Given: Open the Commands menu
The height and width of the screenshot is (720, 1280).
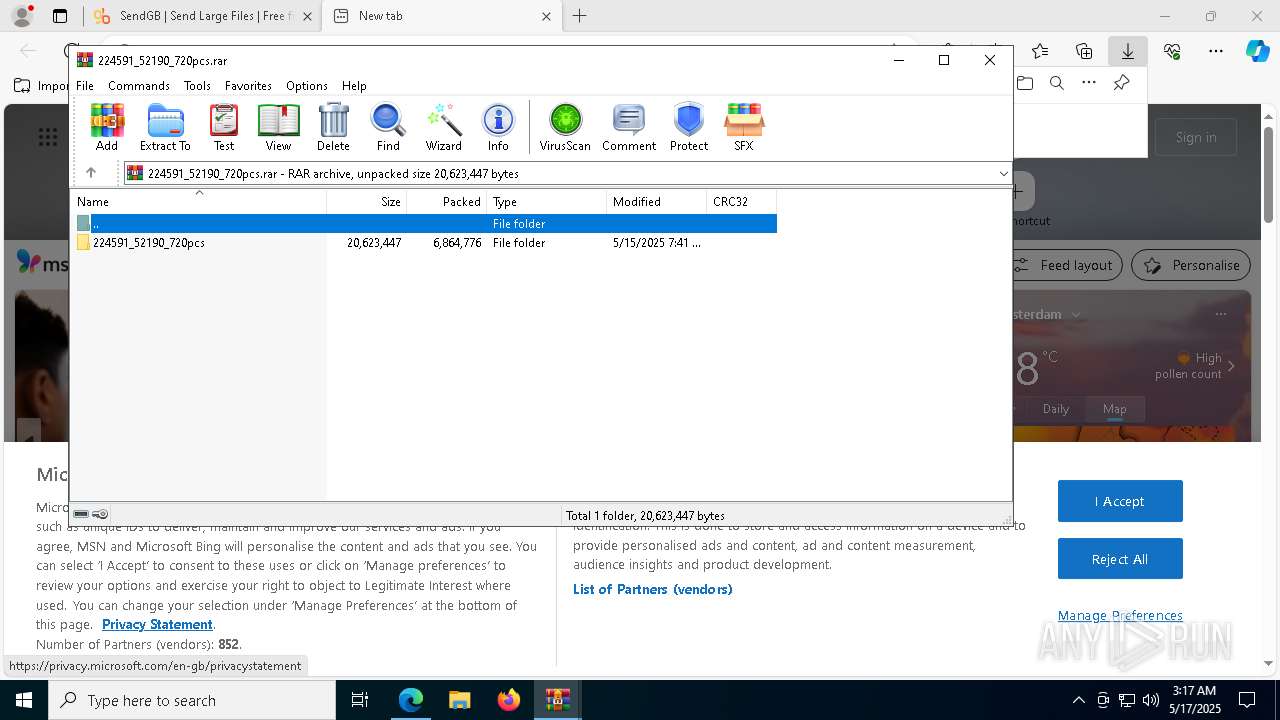Looking at the screenshot, I should [x=139, y=86].
